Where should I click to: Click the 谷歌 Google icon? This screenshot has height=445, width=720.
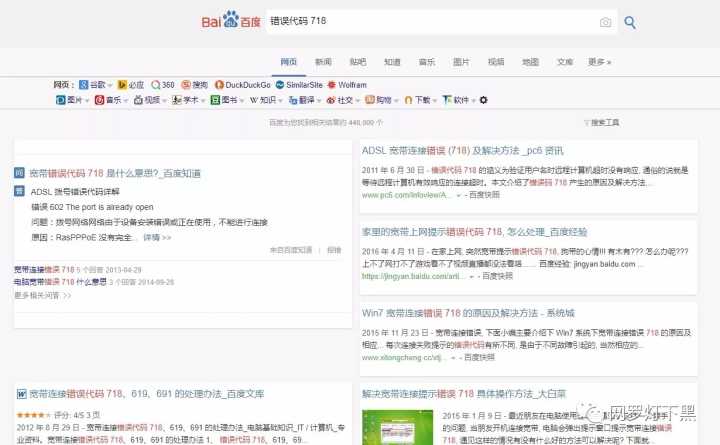84,85
